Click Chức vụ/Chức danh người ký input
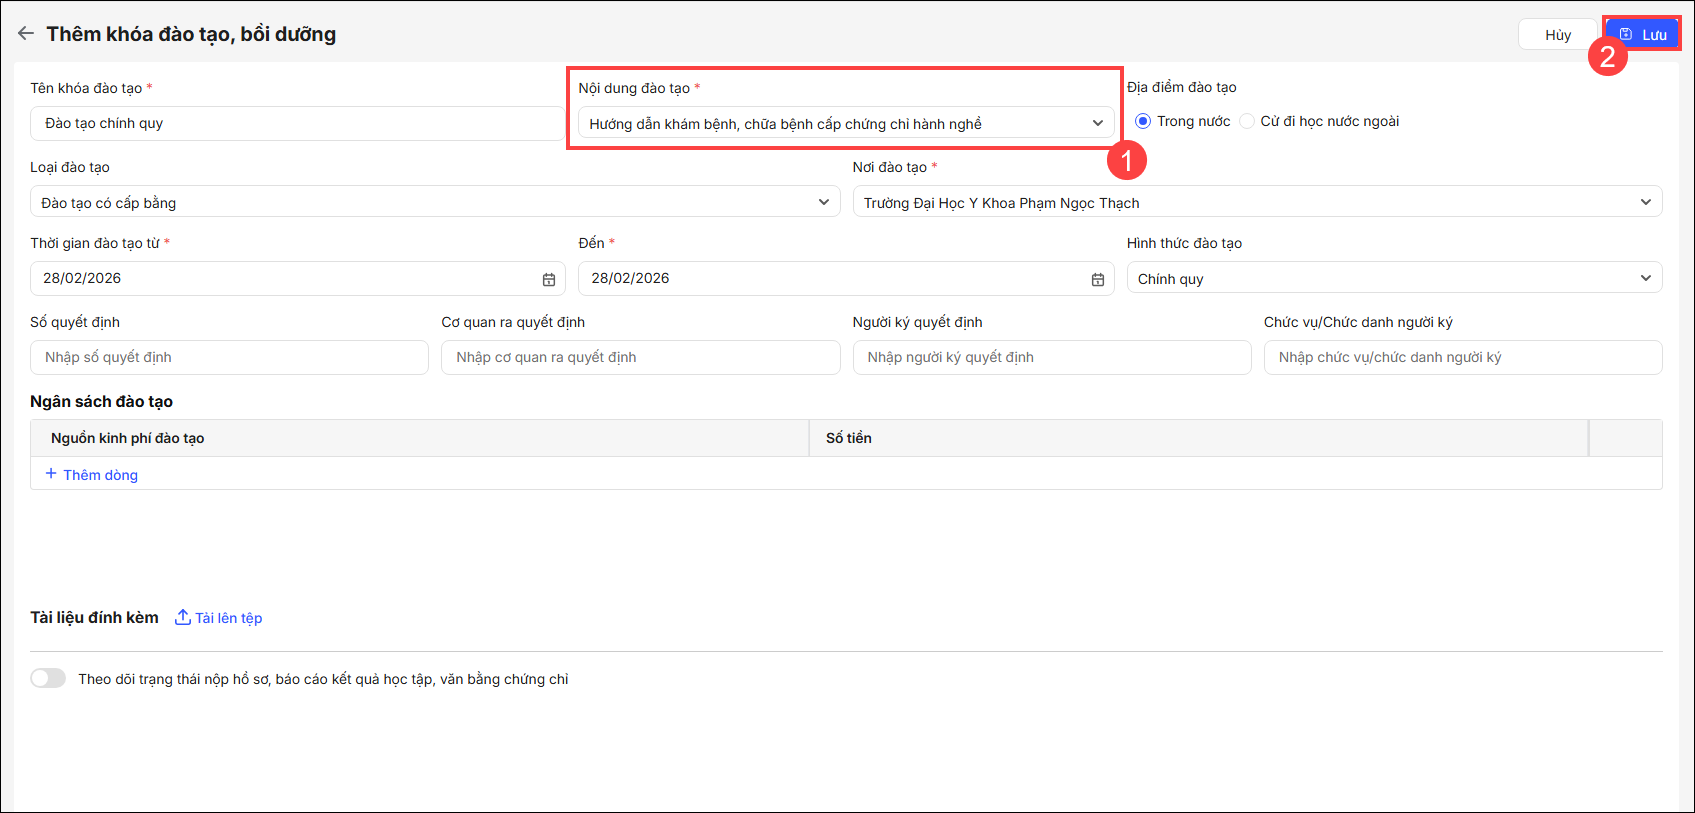The image size is (1695, 813). pyautogui.click(x=1462, y=357)
